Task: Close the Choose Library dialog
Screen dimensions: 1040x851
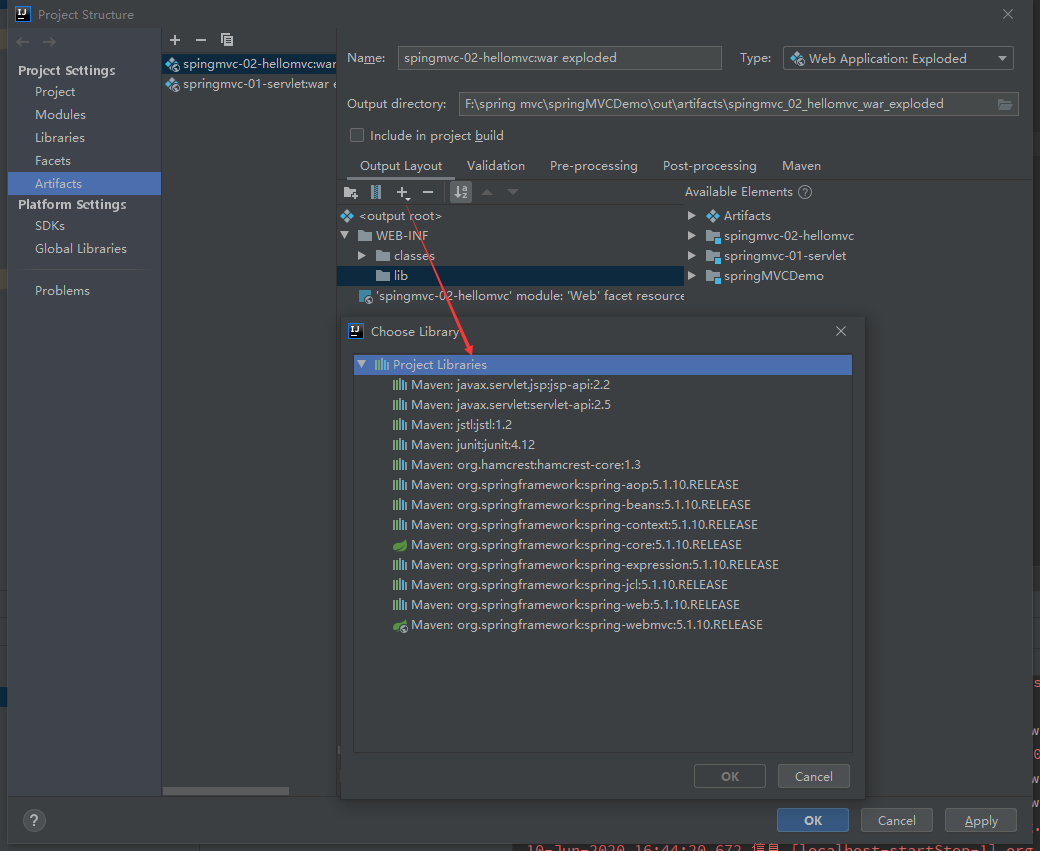Action: (840, 331)
